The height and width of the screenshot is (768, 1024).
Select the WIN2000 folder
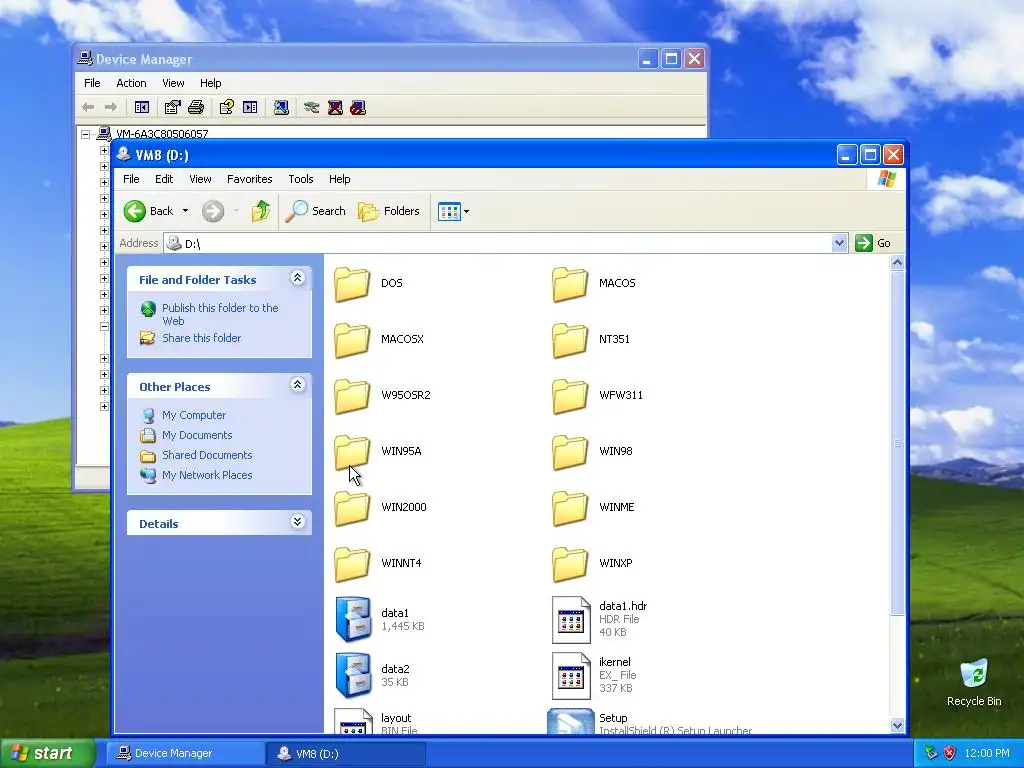click(380, 508)
